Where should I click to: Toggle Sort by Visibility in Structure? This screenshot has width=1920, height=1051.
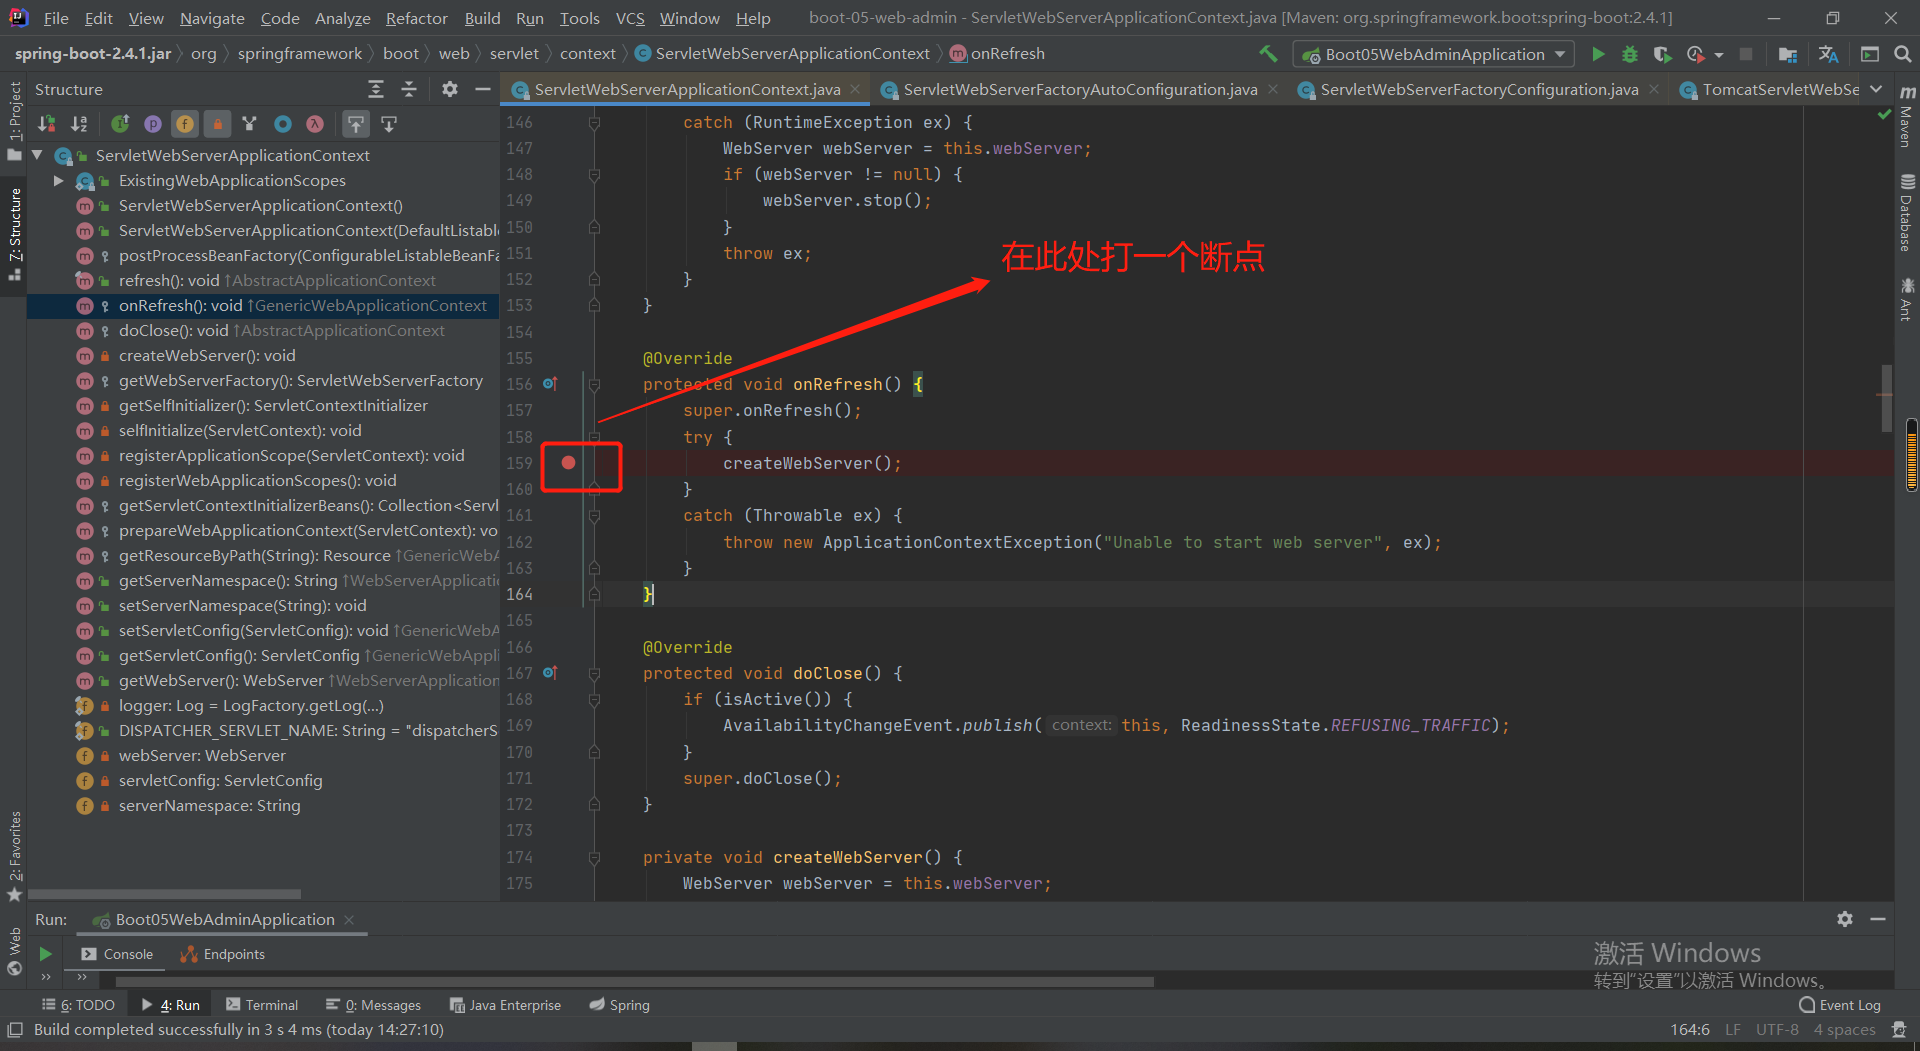46,124
